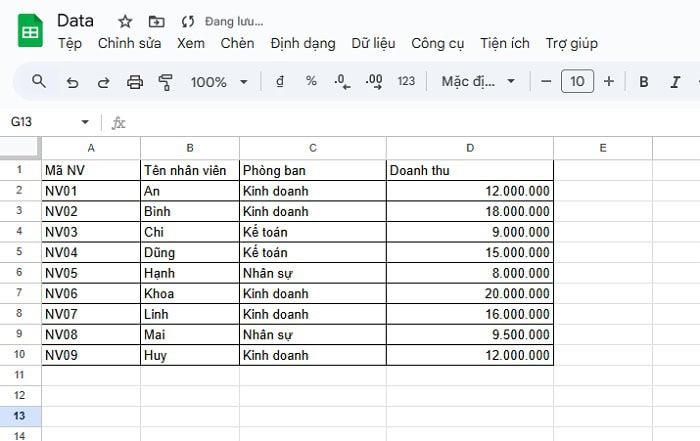Expand the Mặc định font dropdown
Image resolution: width=700 pixels, height=441 pixels.
coord(479,82)
